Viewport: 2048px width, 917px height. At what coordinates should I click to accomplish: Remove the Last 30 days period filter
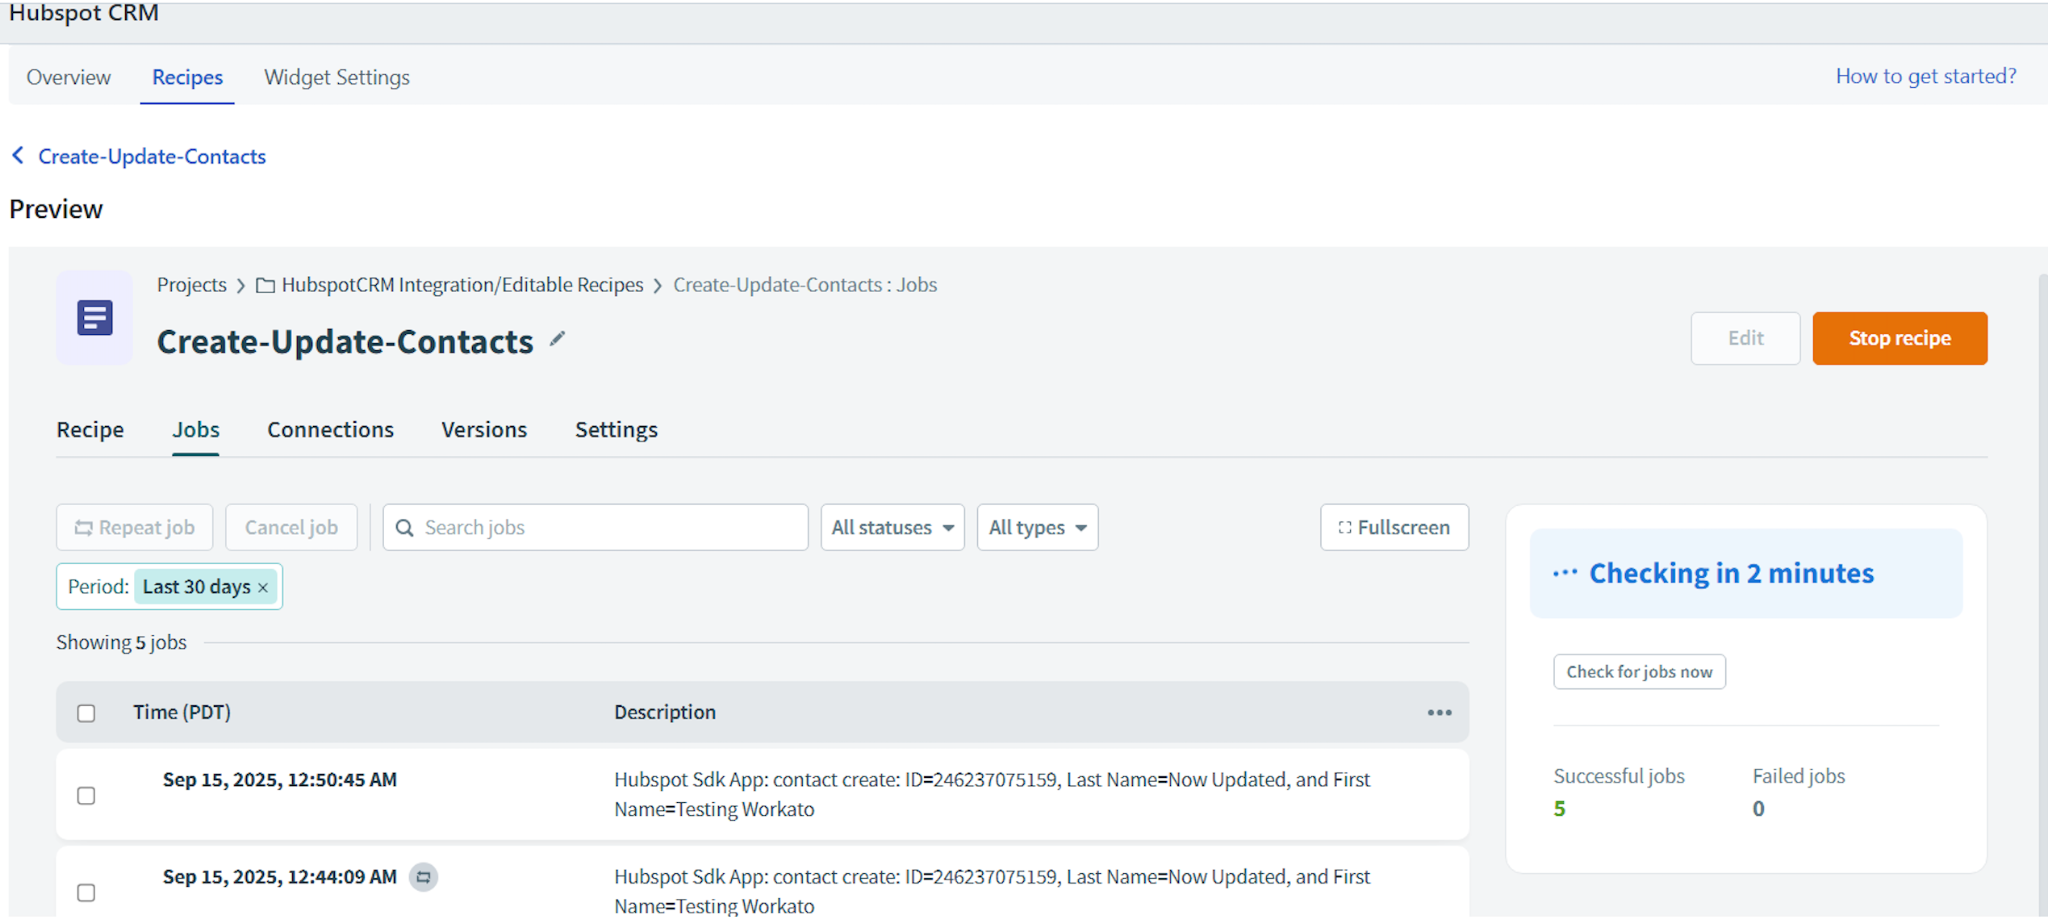coord(263,588)
